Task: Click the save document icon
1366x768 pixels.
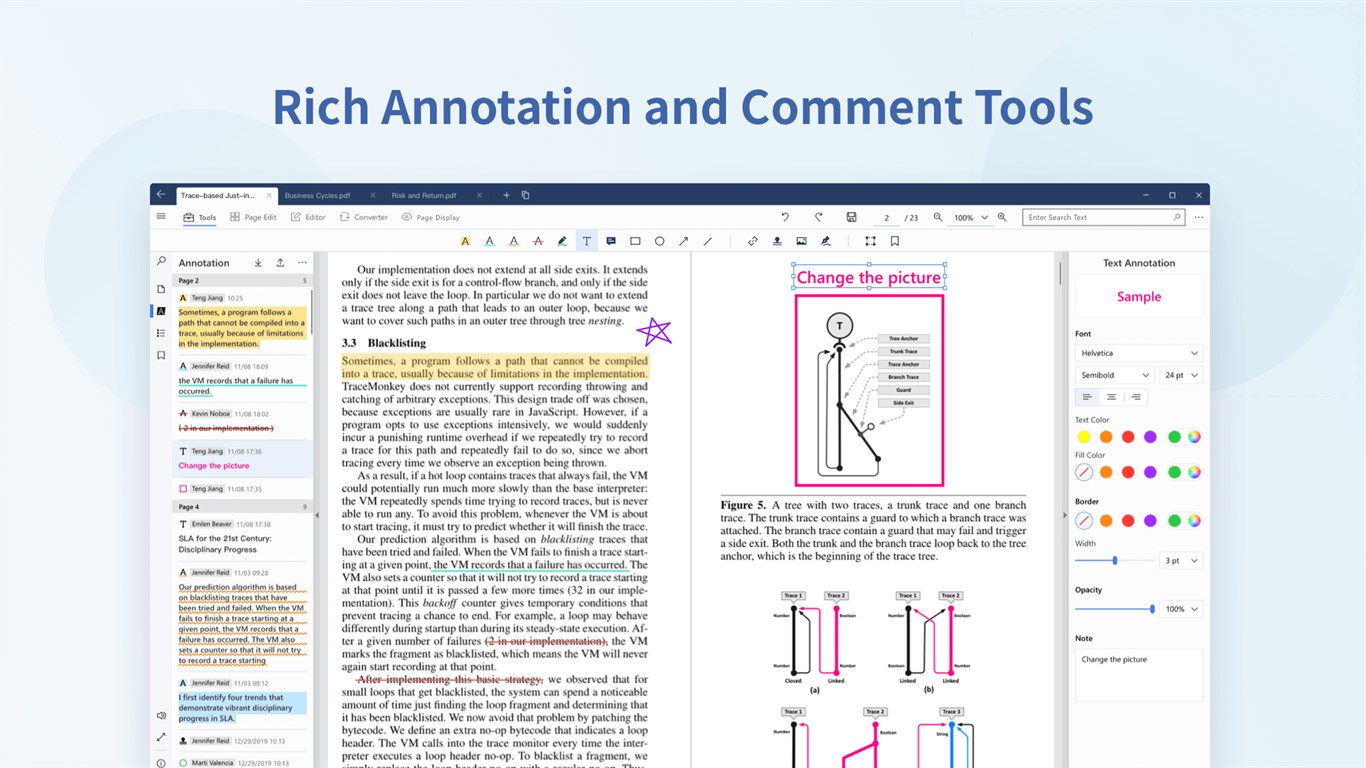Action: (x=851, y=217)
